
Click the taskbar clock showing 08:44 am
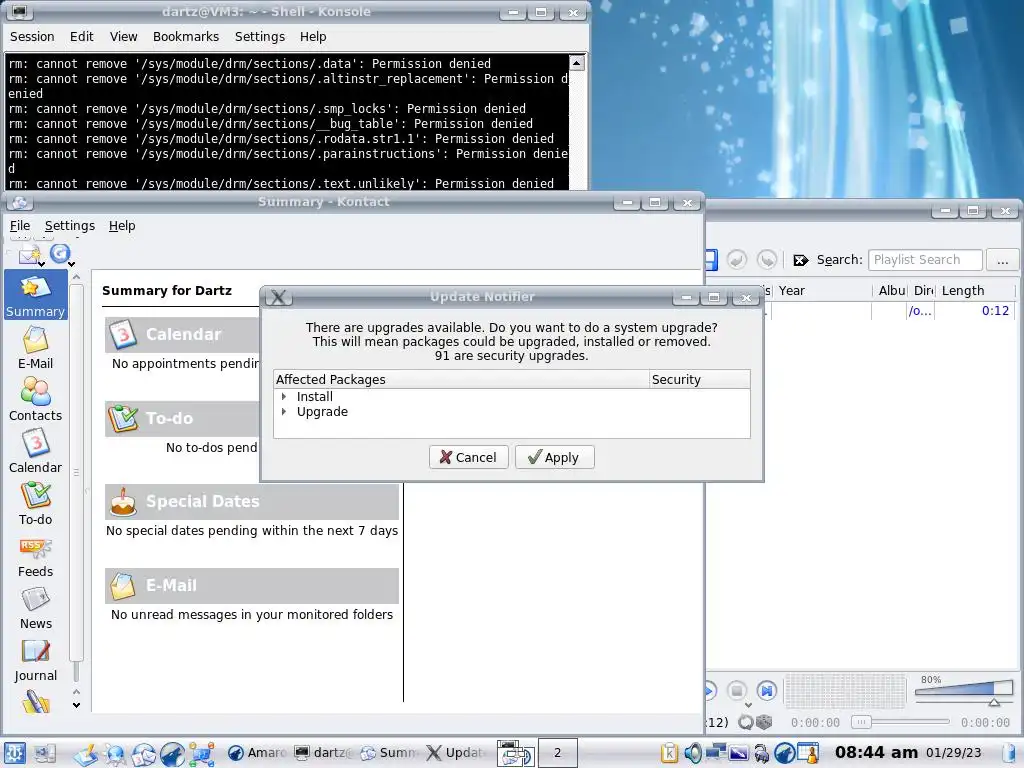click(x=876, y=753)
